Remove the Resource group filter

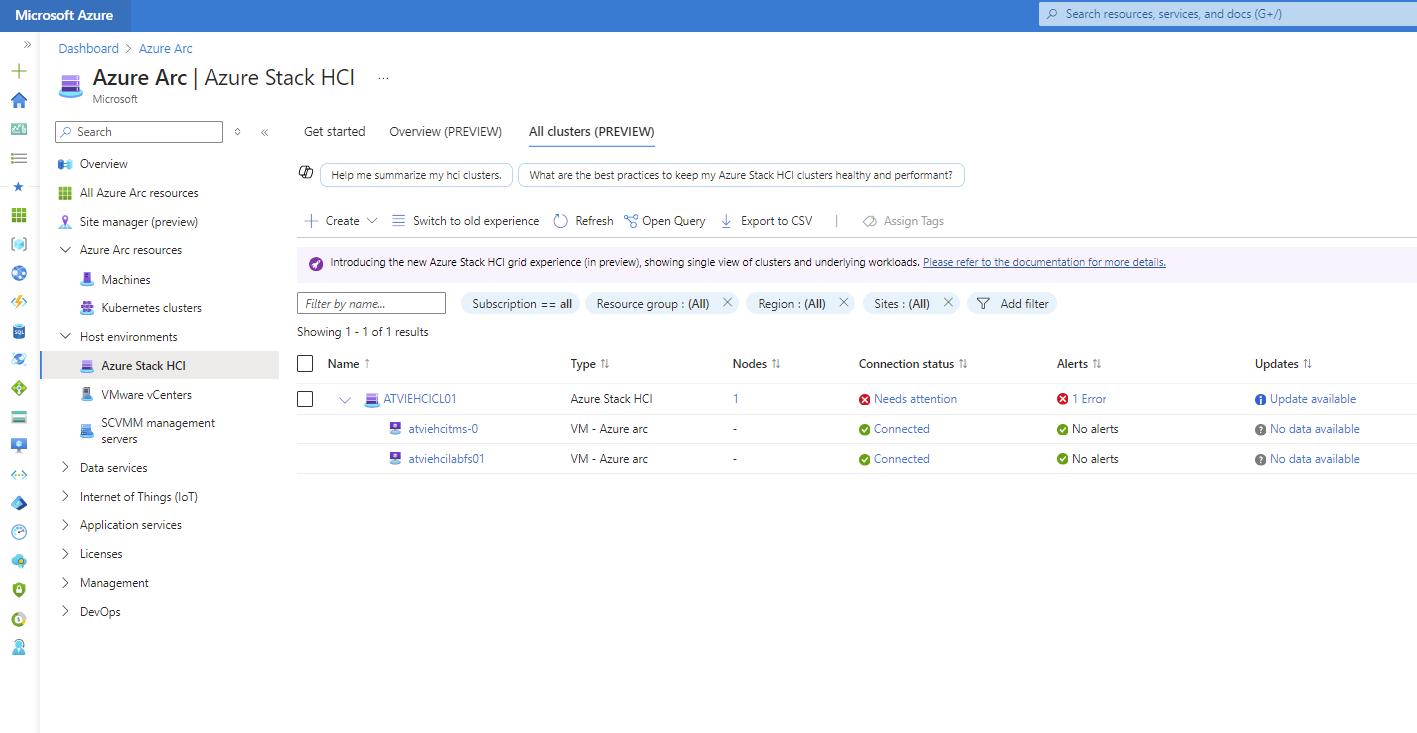[727, 303]
